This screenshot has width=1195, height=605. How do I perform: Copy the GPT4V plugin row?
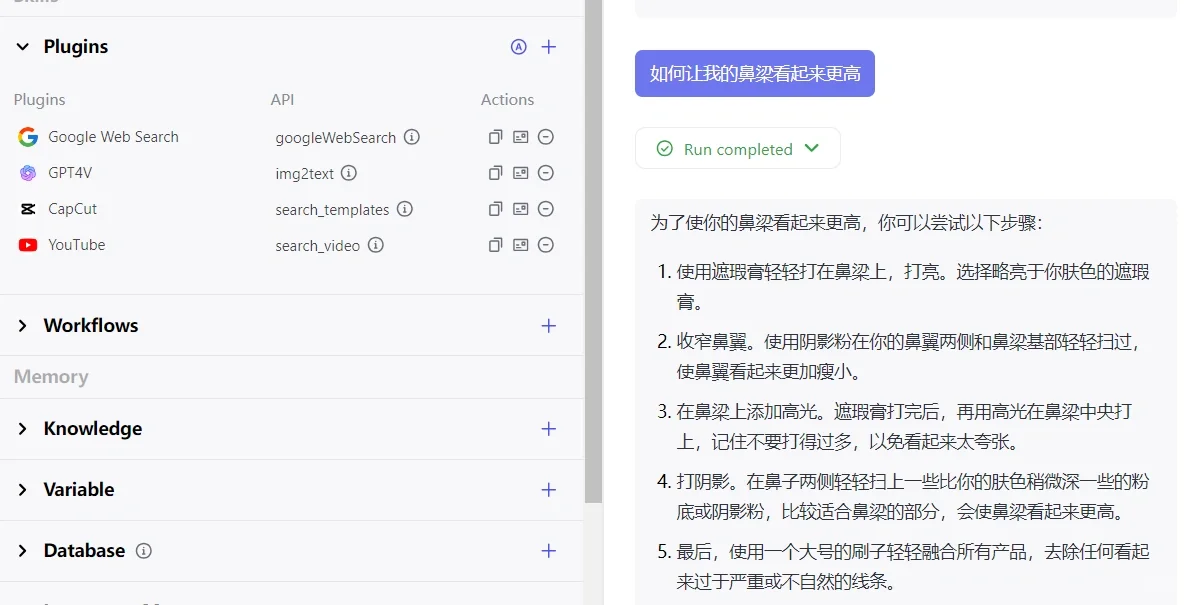pos(495,173)
